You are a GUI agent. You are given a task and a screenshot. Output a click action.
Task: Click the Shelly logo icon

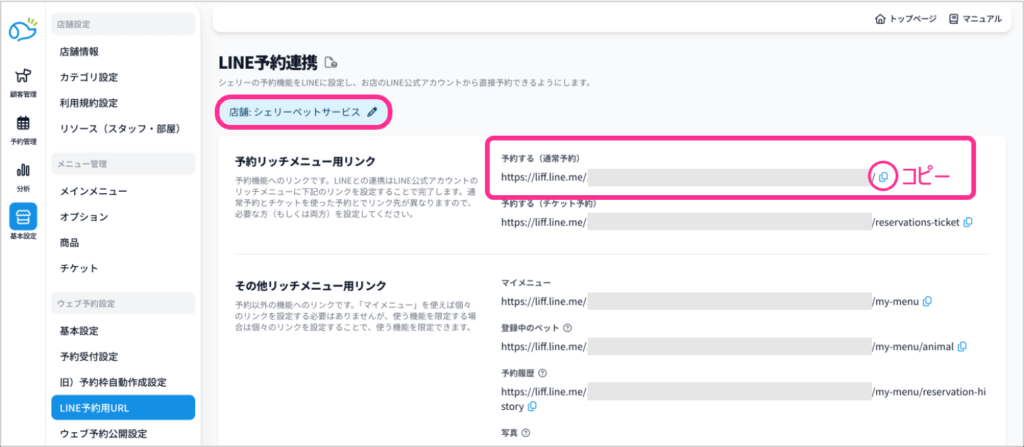22,31
